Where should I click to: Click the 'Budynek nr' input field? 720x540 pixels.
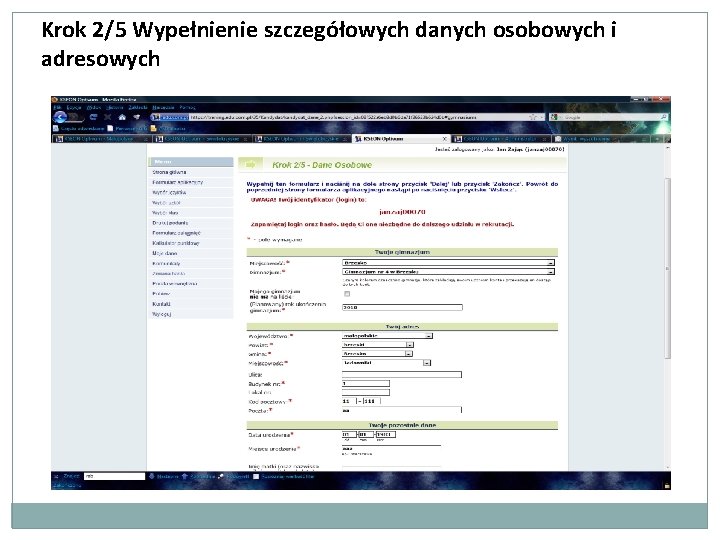coord(366,383)
